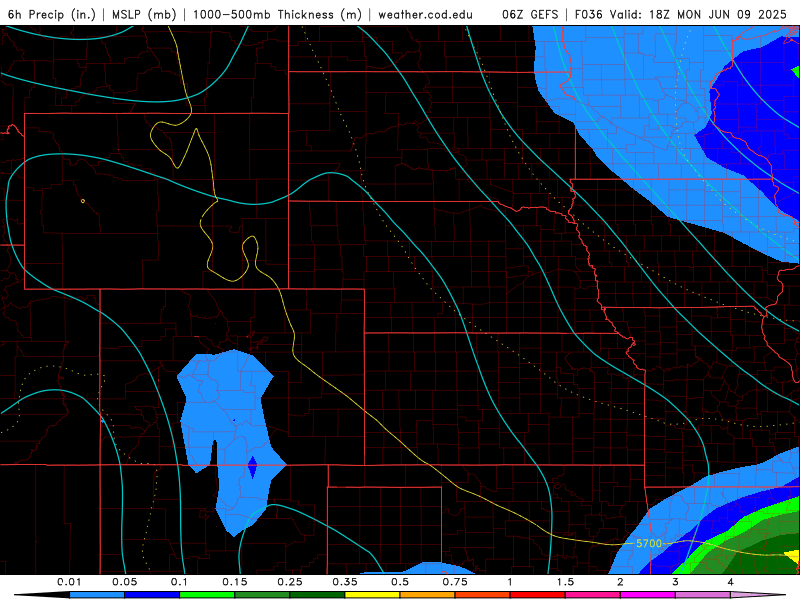Click the dark blue 0.05 color bar segment
Screen dimensions: 800x600
pos(152,595)
